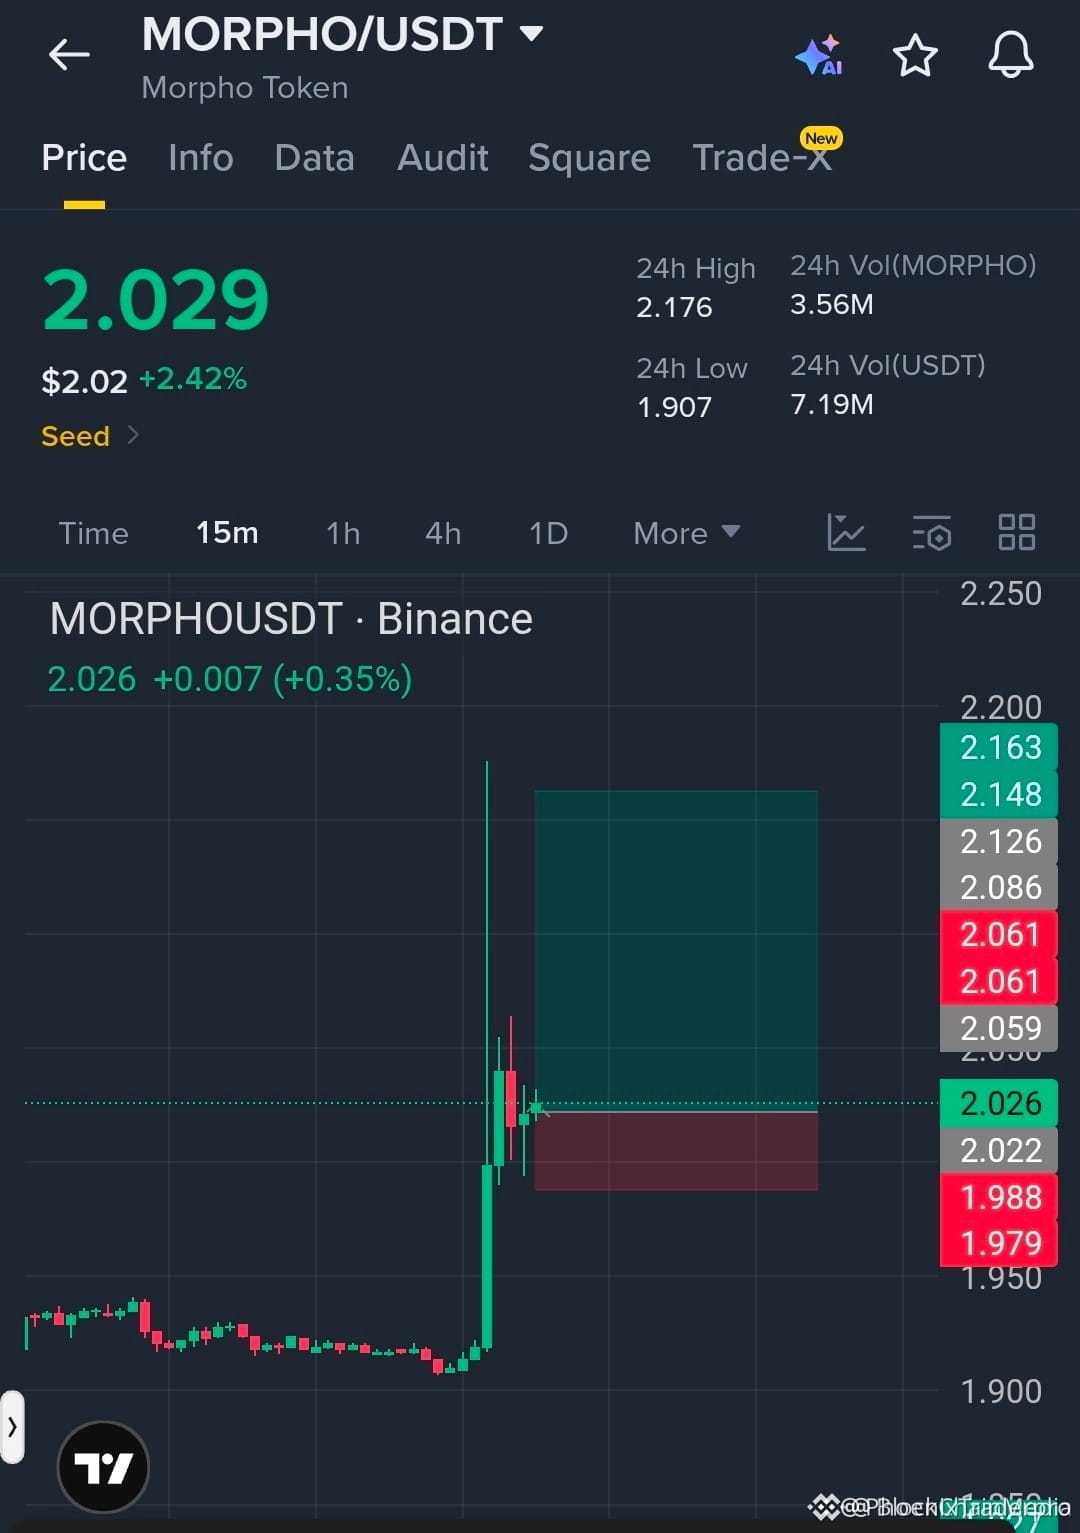
Task: Tap the Seed label link
Action: pyautogui.click(x=75, y=436)
